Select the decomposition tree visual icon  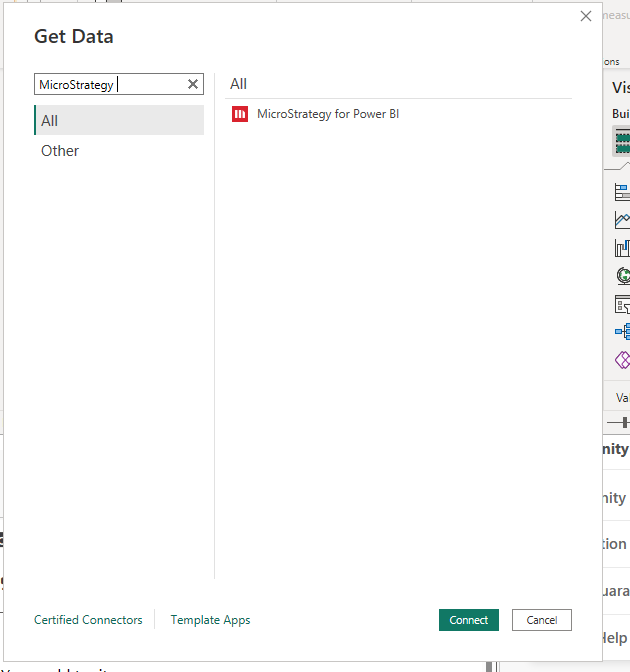point(623,331)
